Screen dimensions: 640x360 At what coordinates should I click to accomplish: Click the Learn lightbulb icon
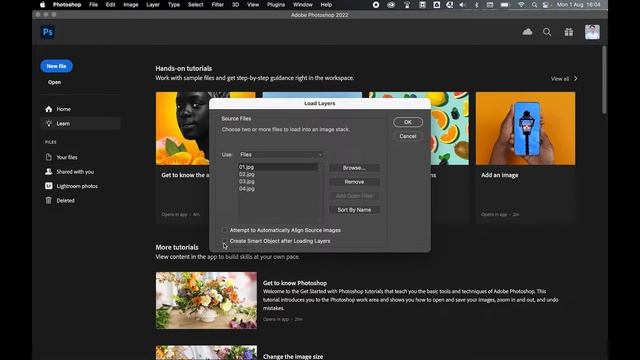click(x=49, y=123)
